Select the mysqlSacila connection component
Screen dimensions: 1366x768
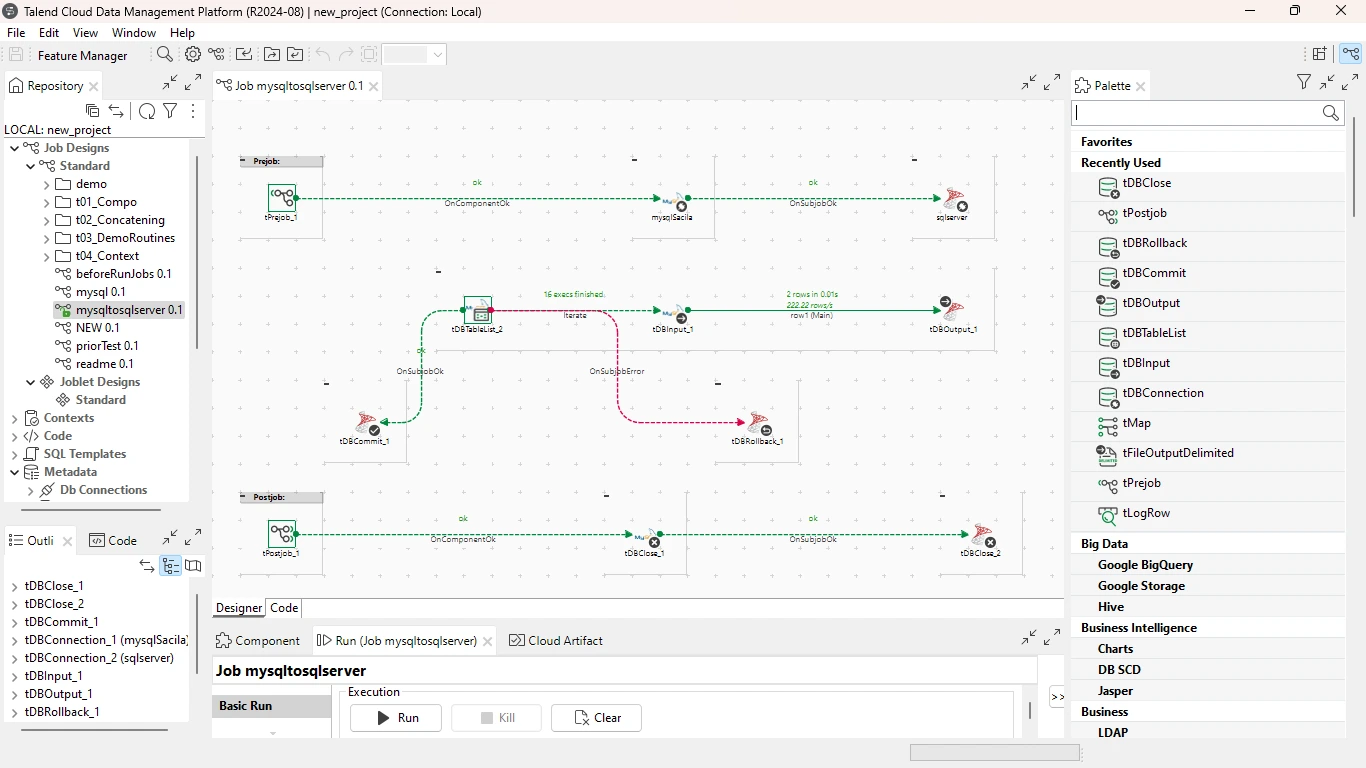click(x=673, y=200)
